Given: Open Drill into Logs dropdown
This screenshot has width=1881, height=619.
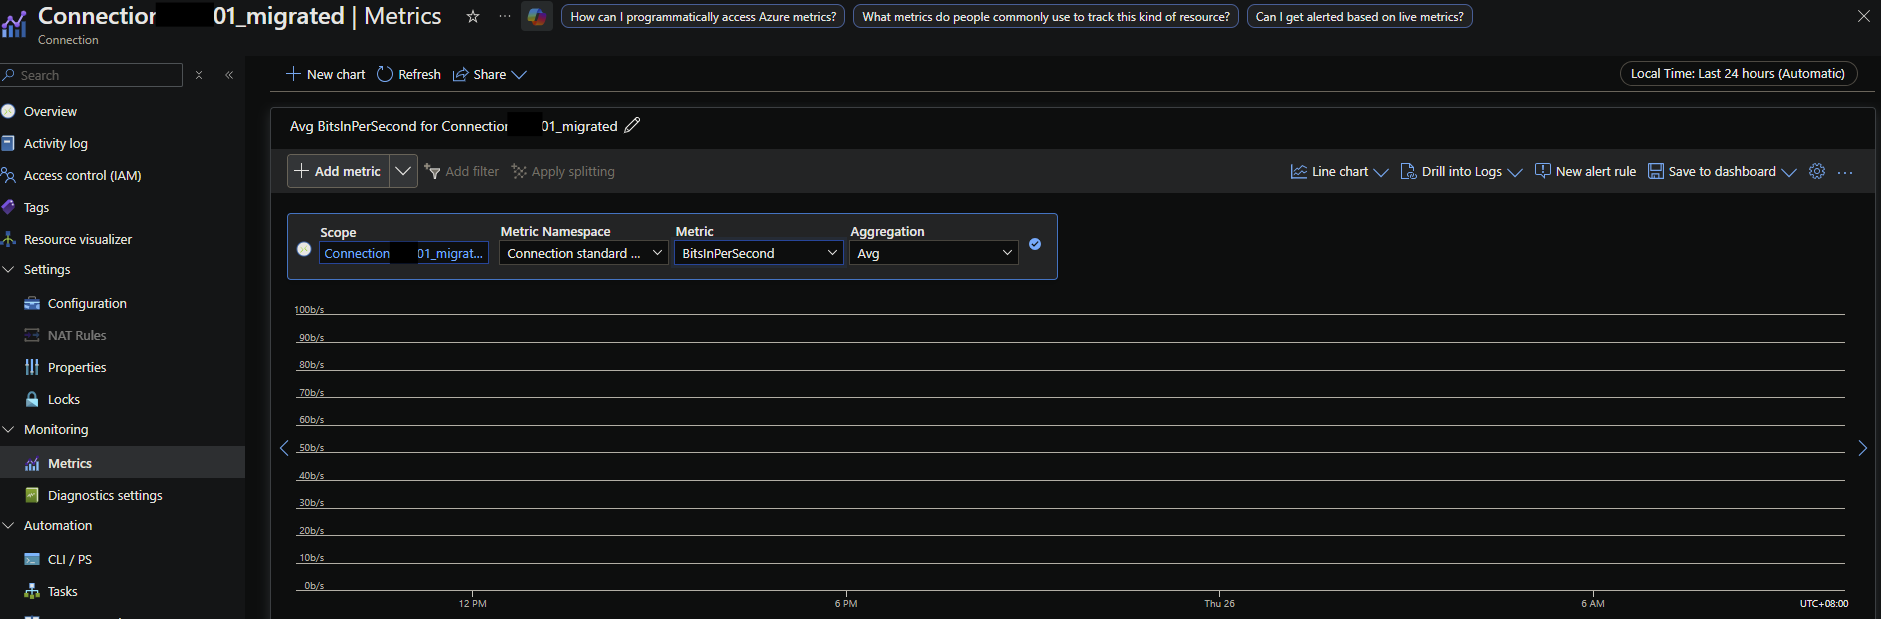Looking at the screenshot, I should pyautogui.click(x=1461, y=171).
